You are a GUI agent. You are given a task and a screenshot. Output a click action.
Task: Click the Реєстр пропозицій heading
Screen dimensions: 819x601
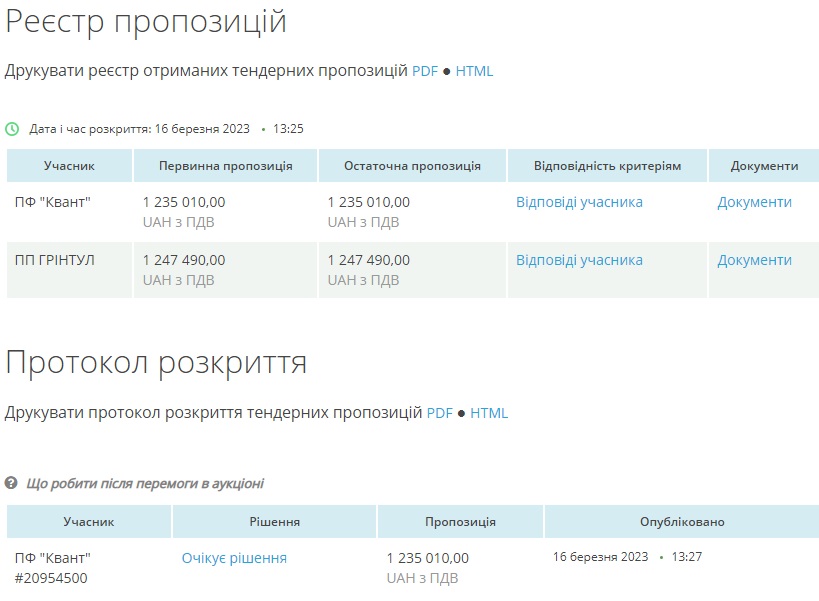coord(146,22)
